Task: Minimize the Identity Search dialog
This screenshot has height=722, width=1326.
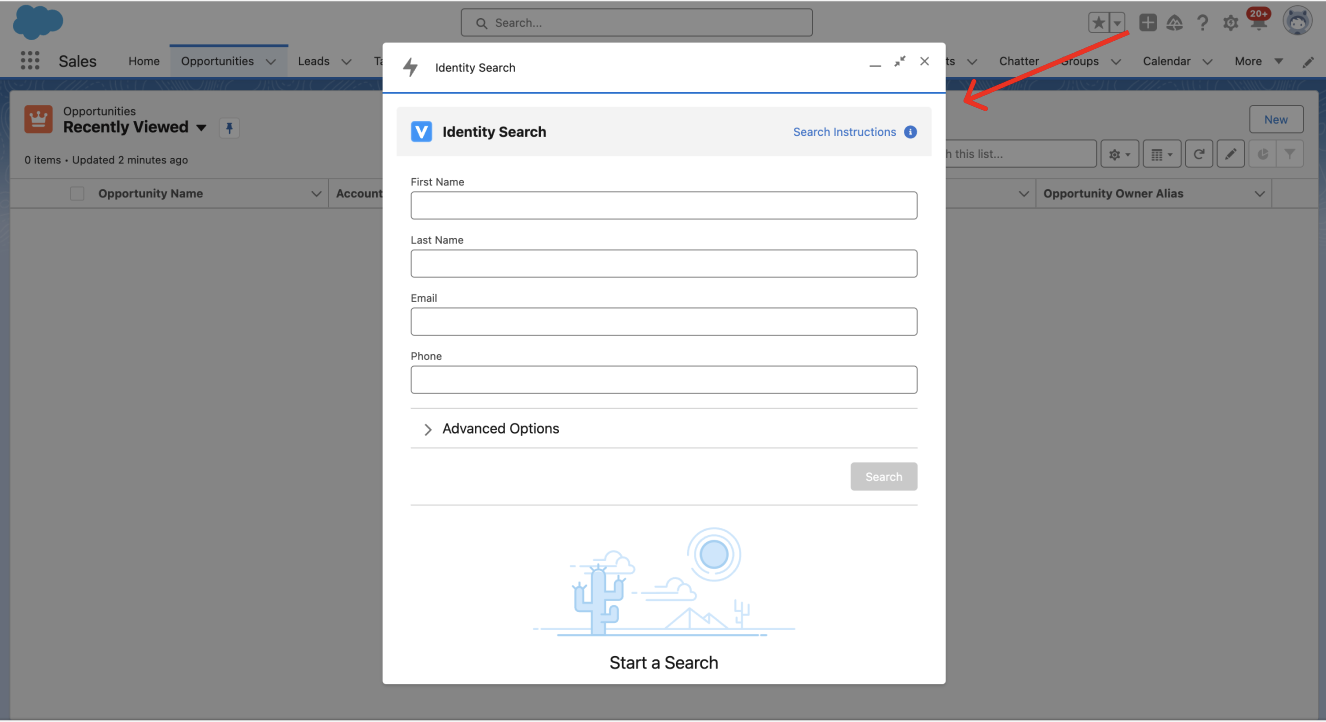Action: coord(875,65)
